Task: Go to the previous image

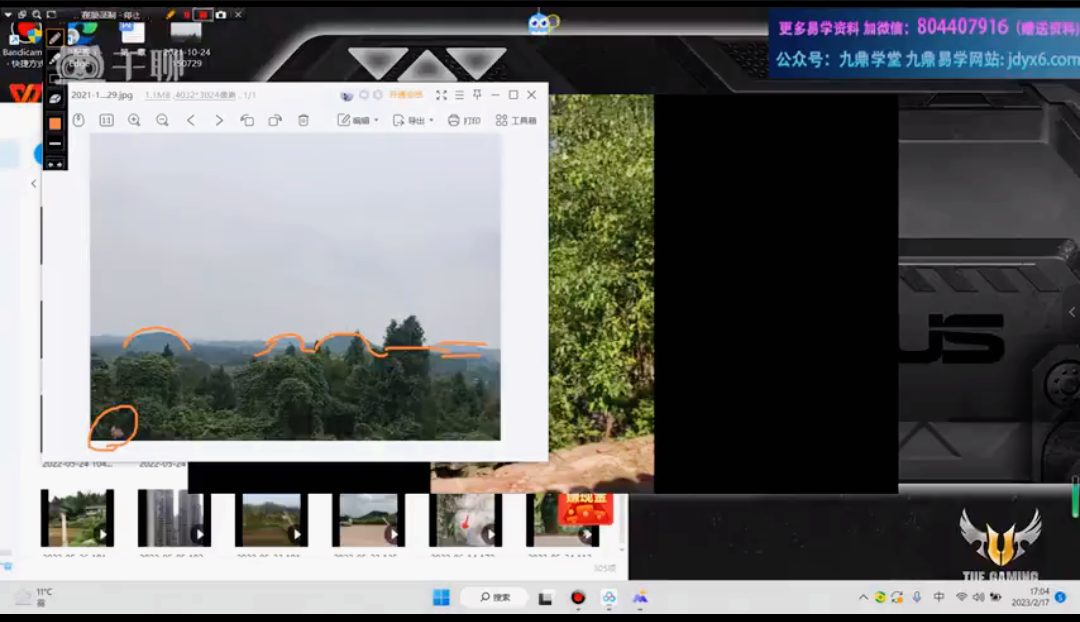Action: 191,120
